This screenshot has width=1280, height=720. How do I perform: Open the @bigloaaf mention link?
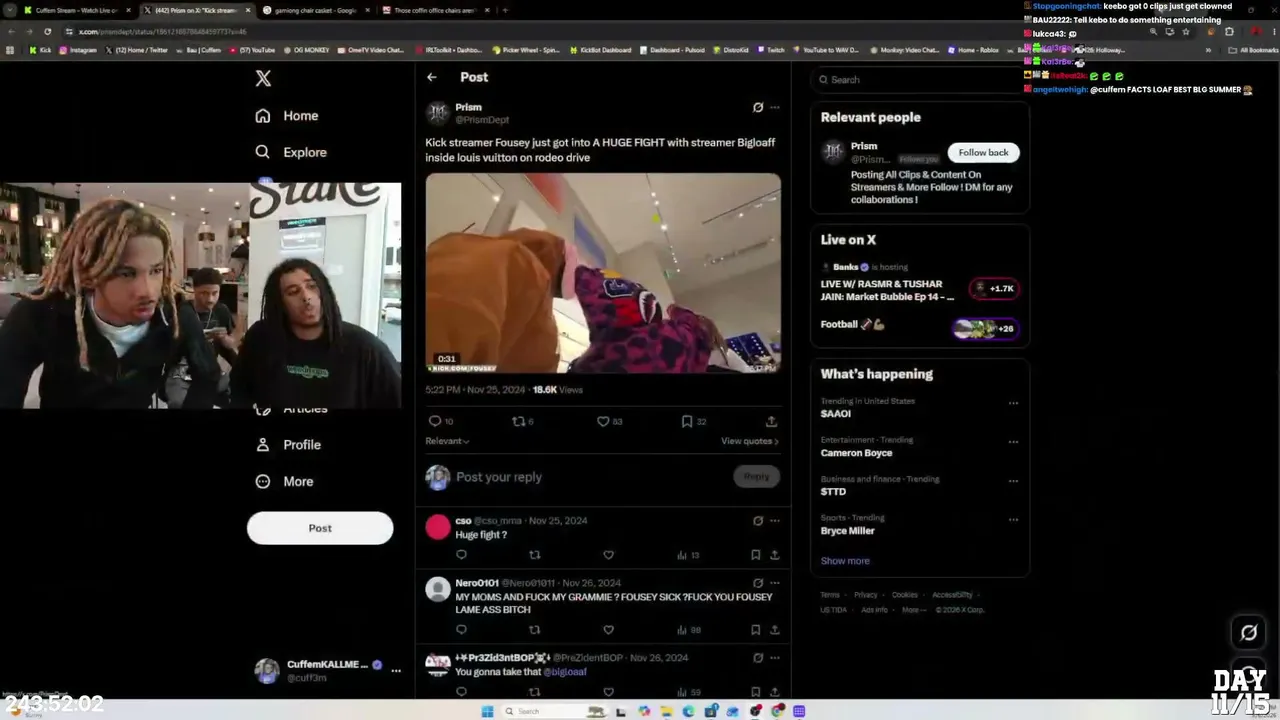(x=565, y=672)
